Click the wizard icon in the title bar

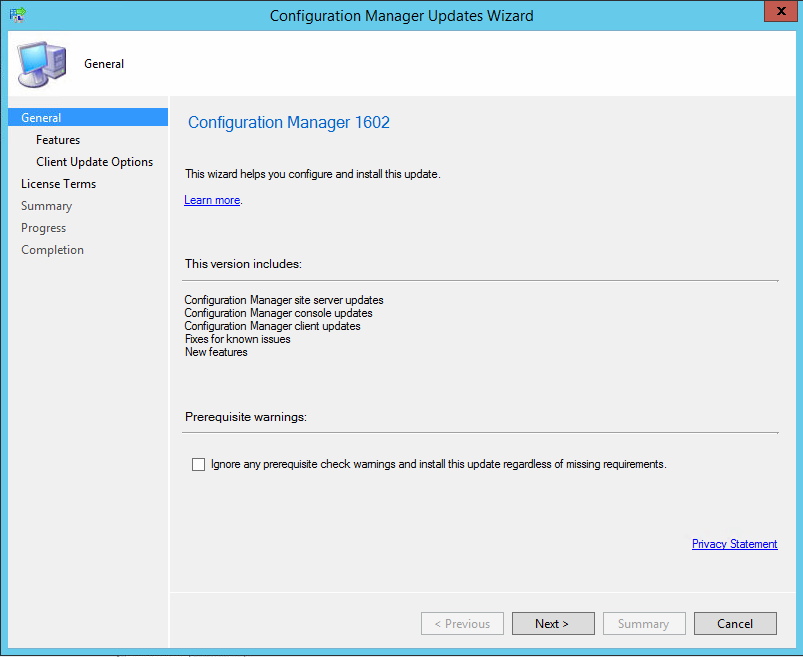[17, 15]
